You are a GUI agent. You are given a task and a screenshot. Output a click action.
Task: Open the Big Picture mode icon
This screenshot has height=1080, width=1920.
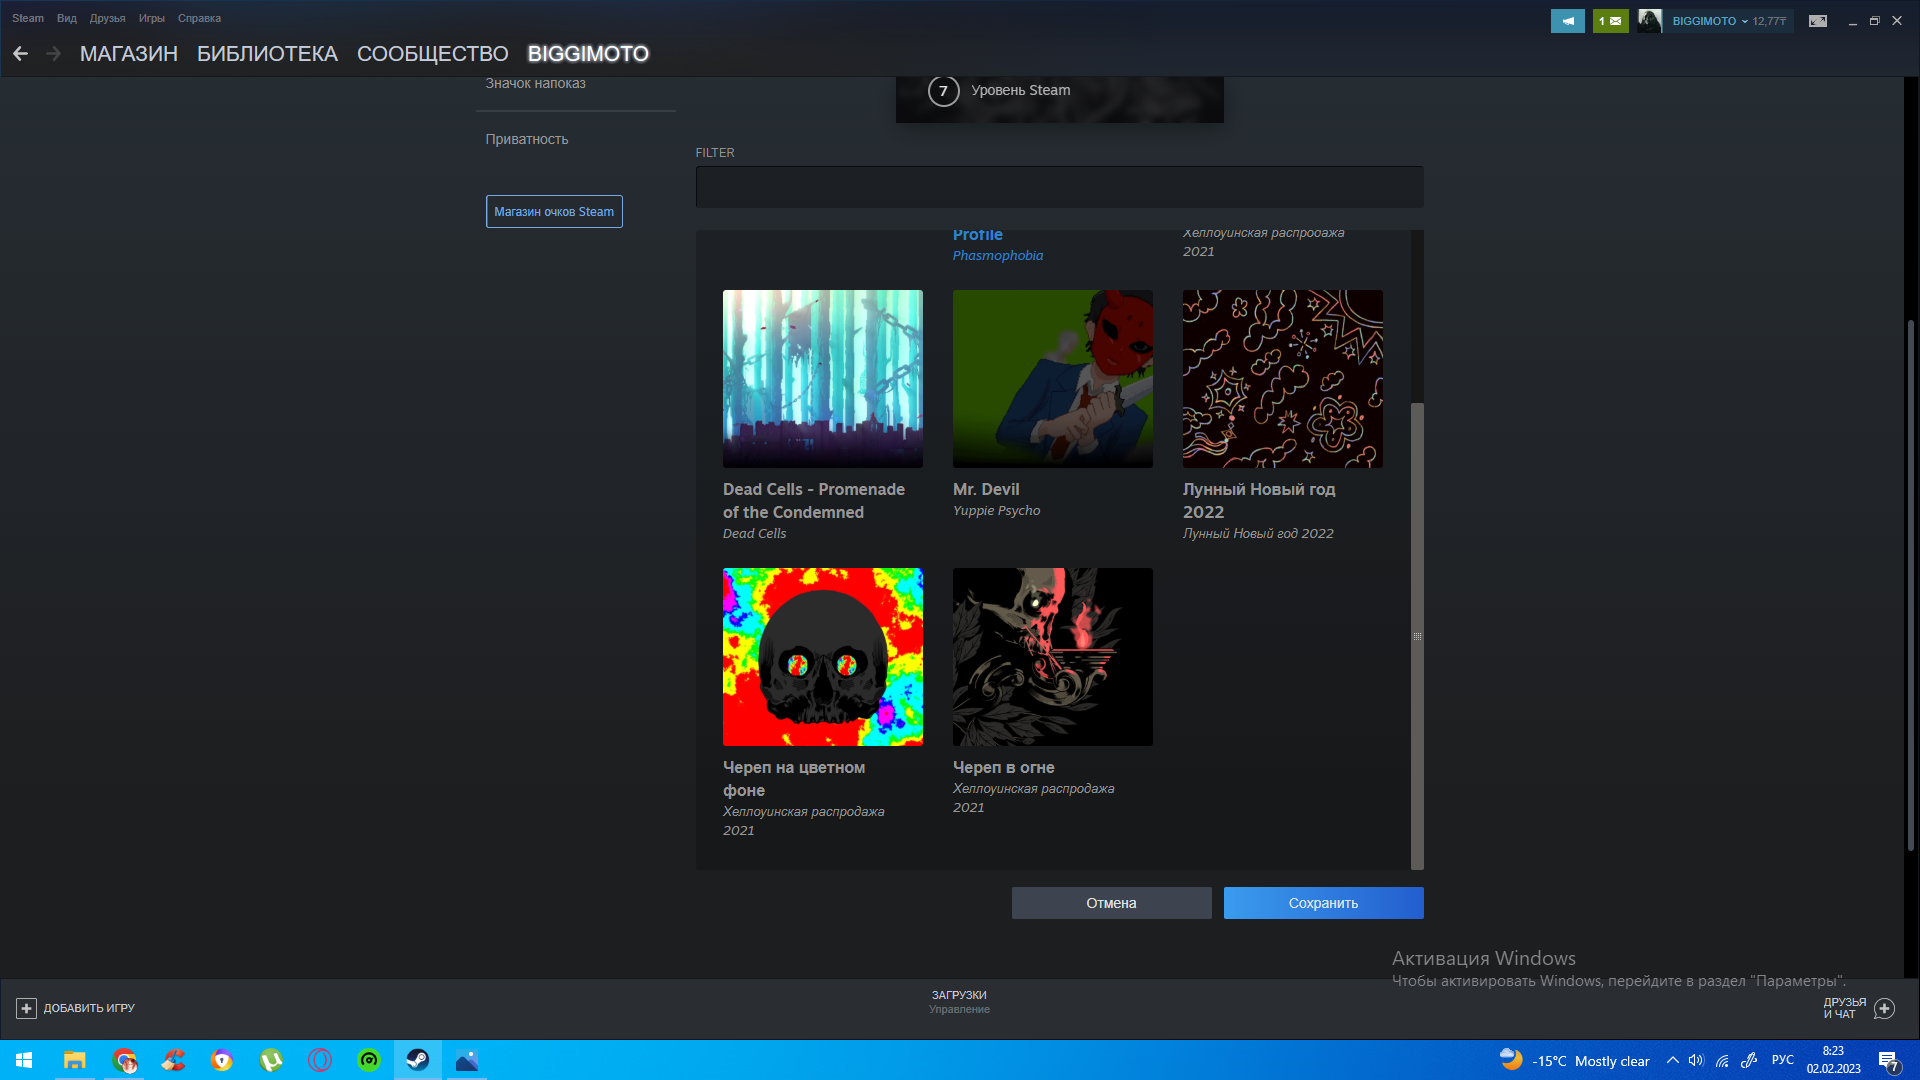[1818, 21]
